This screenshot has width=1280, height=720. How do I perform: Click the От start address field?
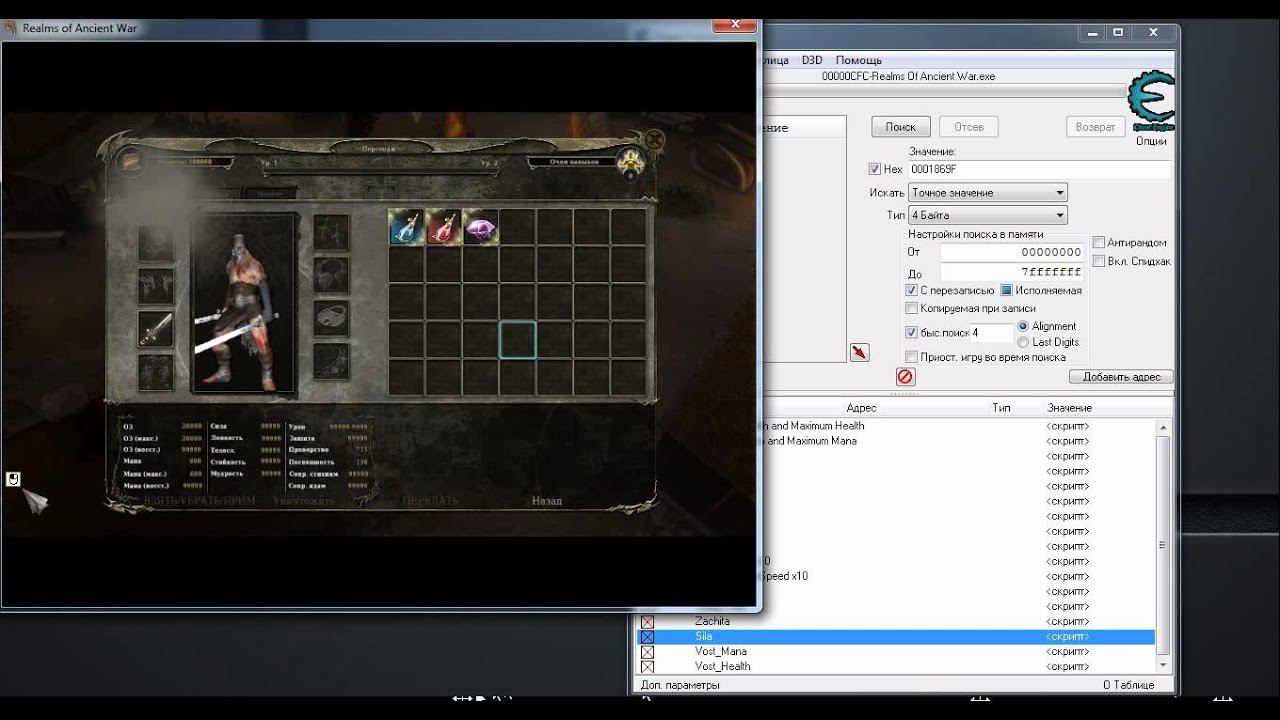[x=1012, y=252]
